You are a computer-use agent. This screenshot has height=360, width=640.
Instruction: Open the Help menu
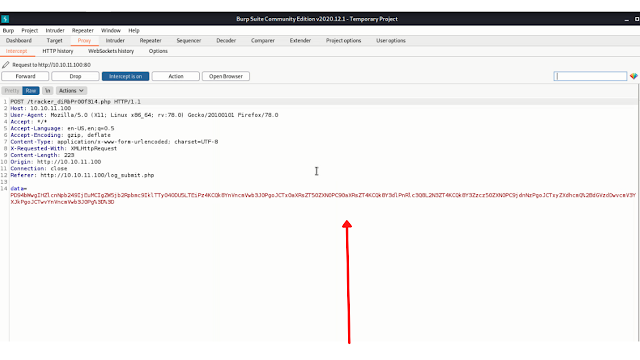point(133,30)
